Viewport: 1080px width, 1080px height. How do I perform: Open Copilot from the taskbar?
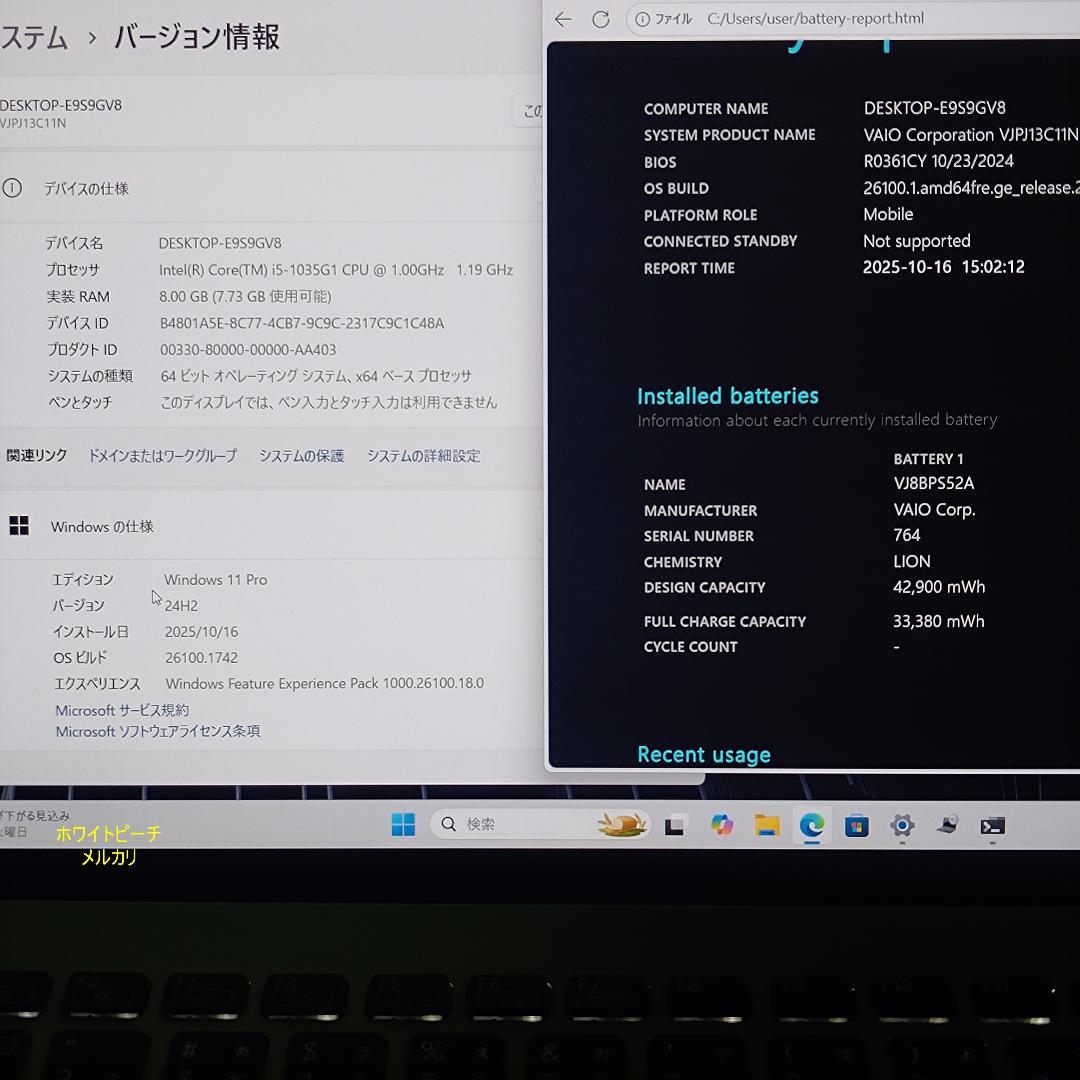pos(721,824)
